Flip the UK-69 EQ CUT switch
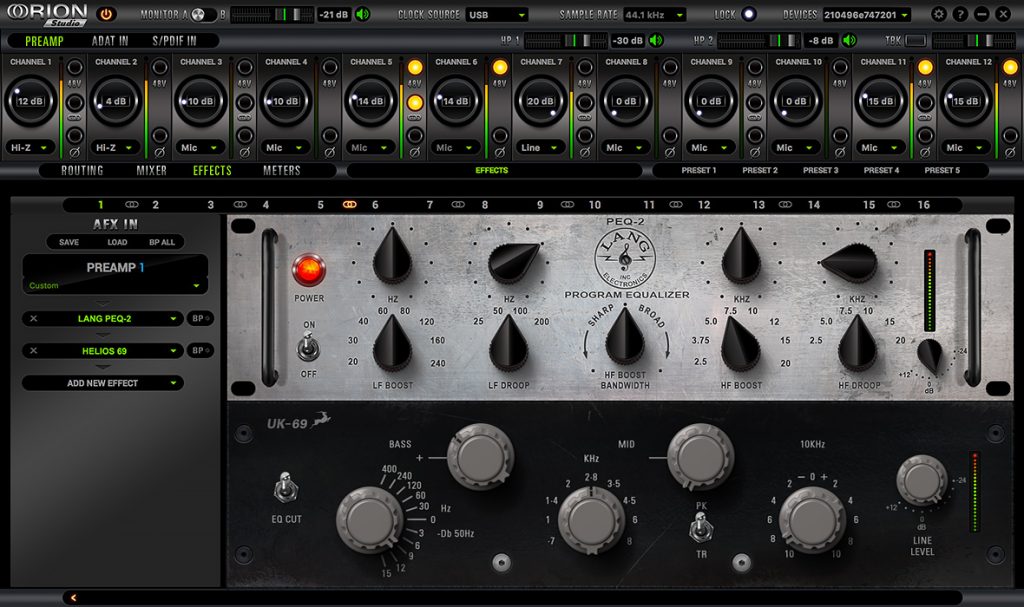This screenshot has width=1024, height=607. (x=285, y=487)
